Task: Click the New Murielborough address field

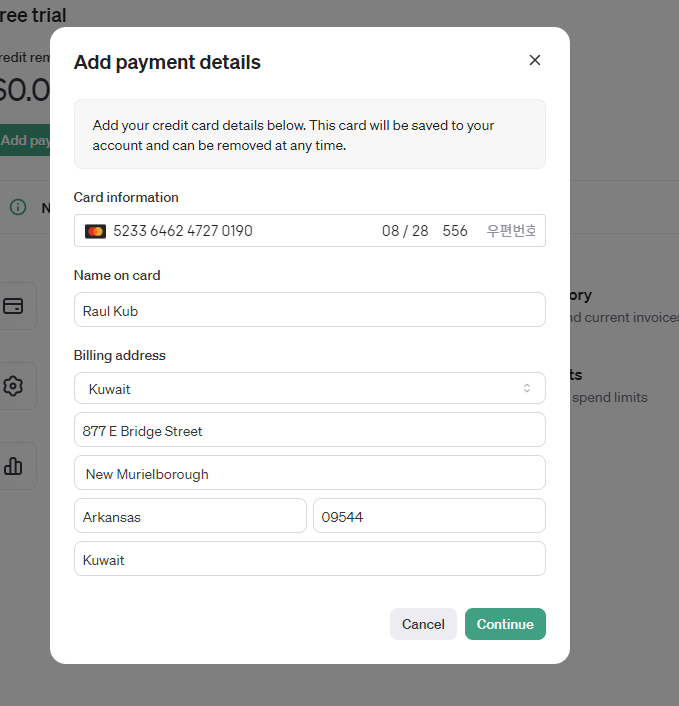Action: (x=310, y=473)
